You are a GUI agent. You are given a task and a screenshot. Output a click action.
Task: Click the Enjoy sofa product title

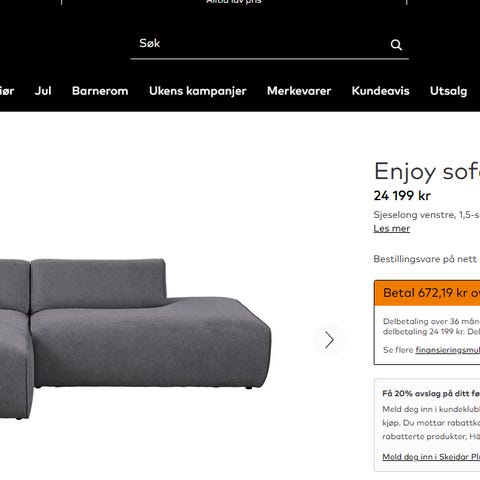click(427, 172)
